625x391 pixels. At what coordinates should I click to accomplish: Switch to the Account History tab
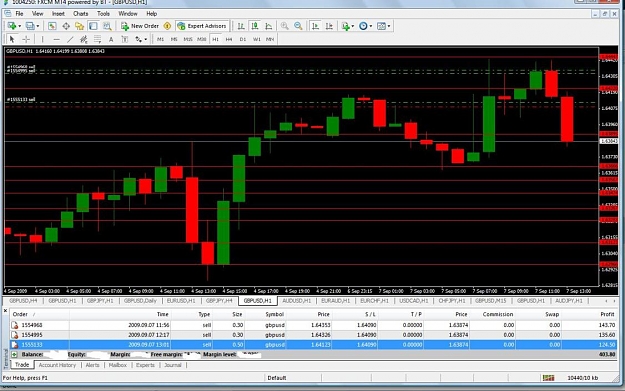click(57, 365)
